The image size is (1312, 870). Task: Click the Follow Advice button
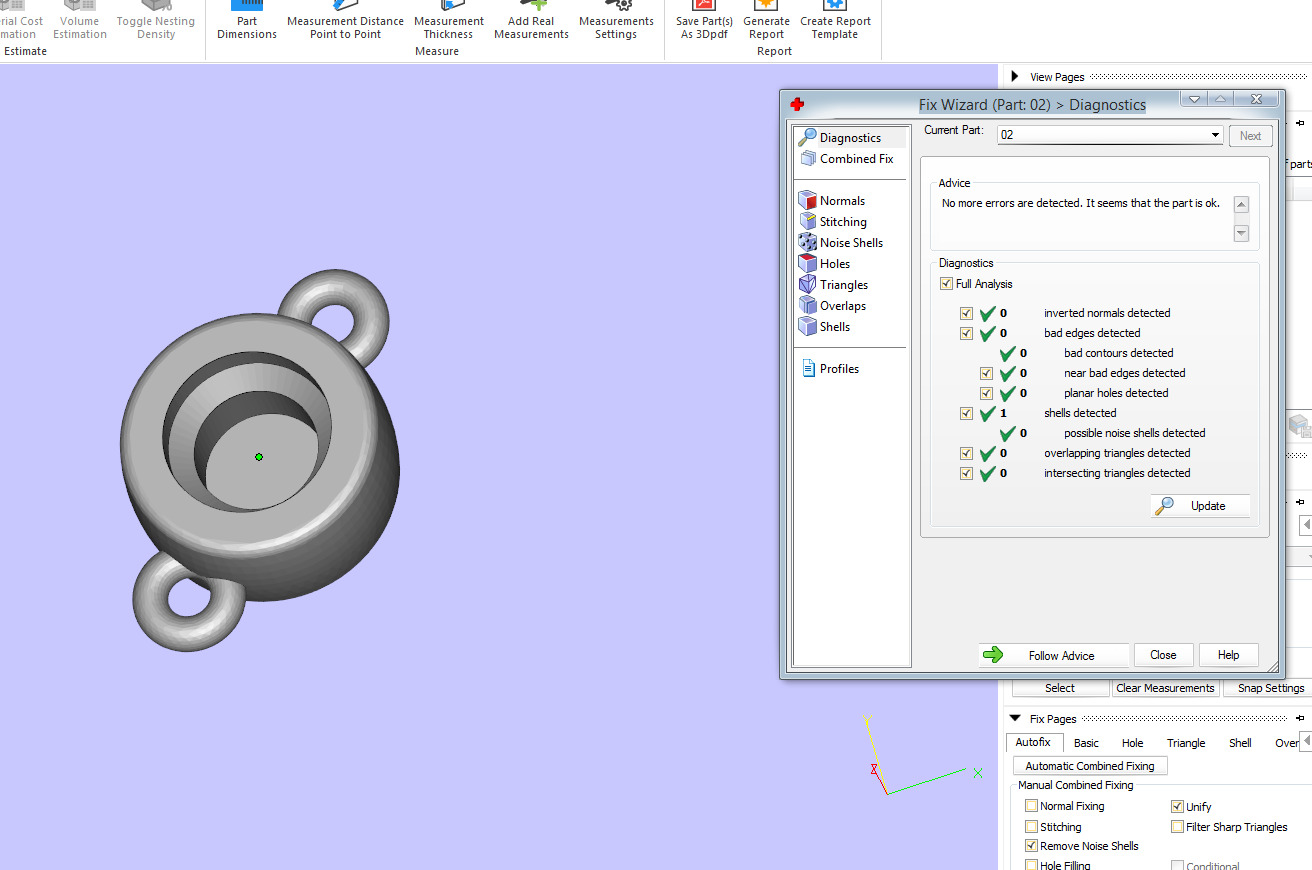coord(1054,655)
